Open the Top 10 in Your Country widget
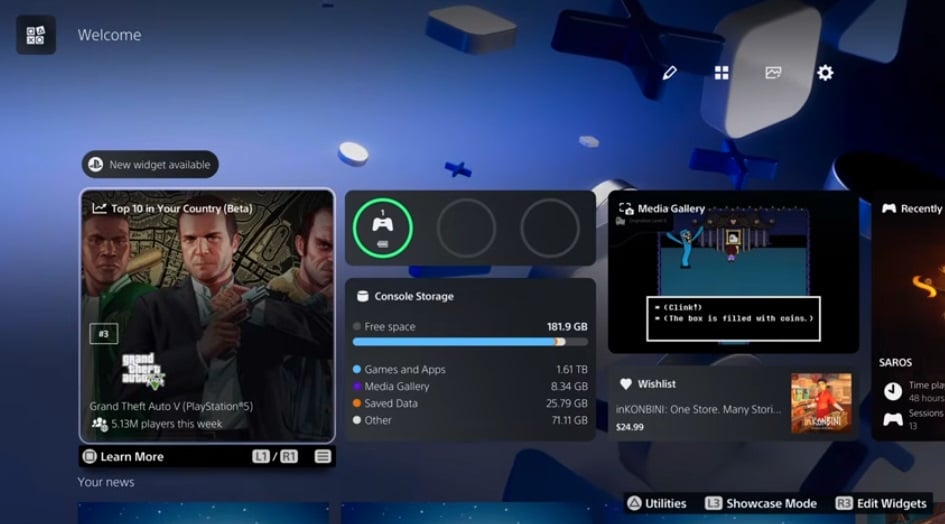The height and width of the screenshot is (524, 945). 207,316
